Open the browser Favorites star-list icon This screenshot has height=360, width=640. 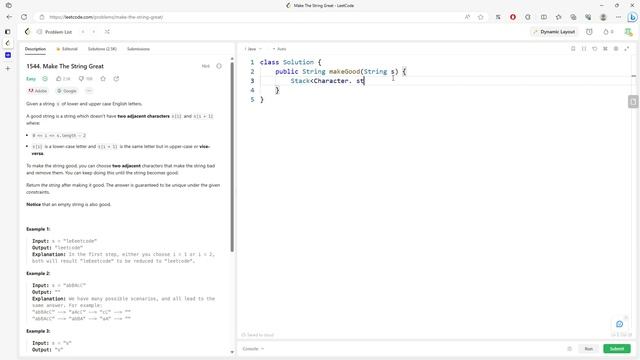tap(558, 17)
